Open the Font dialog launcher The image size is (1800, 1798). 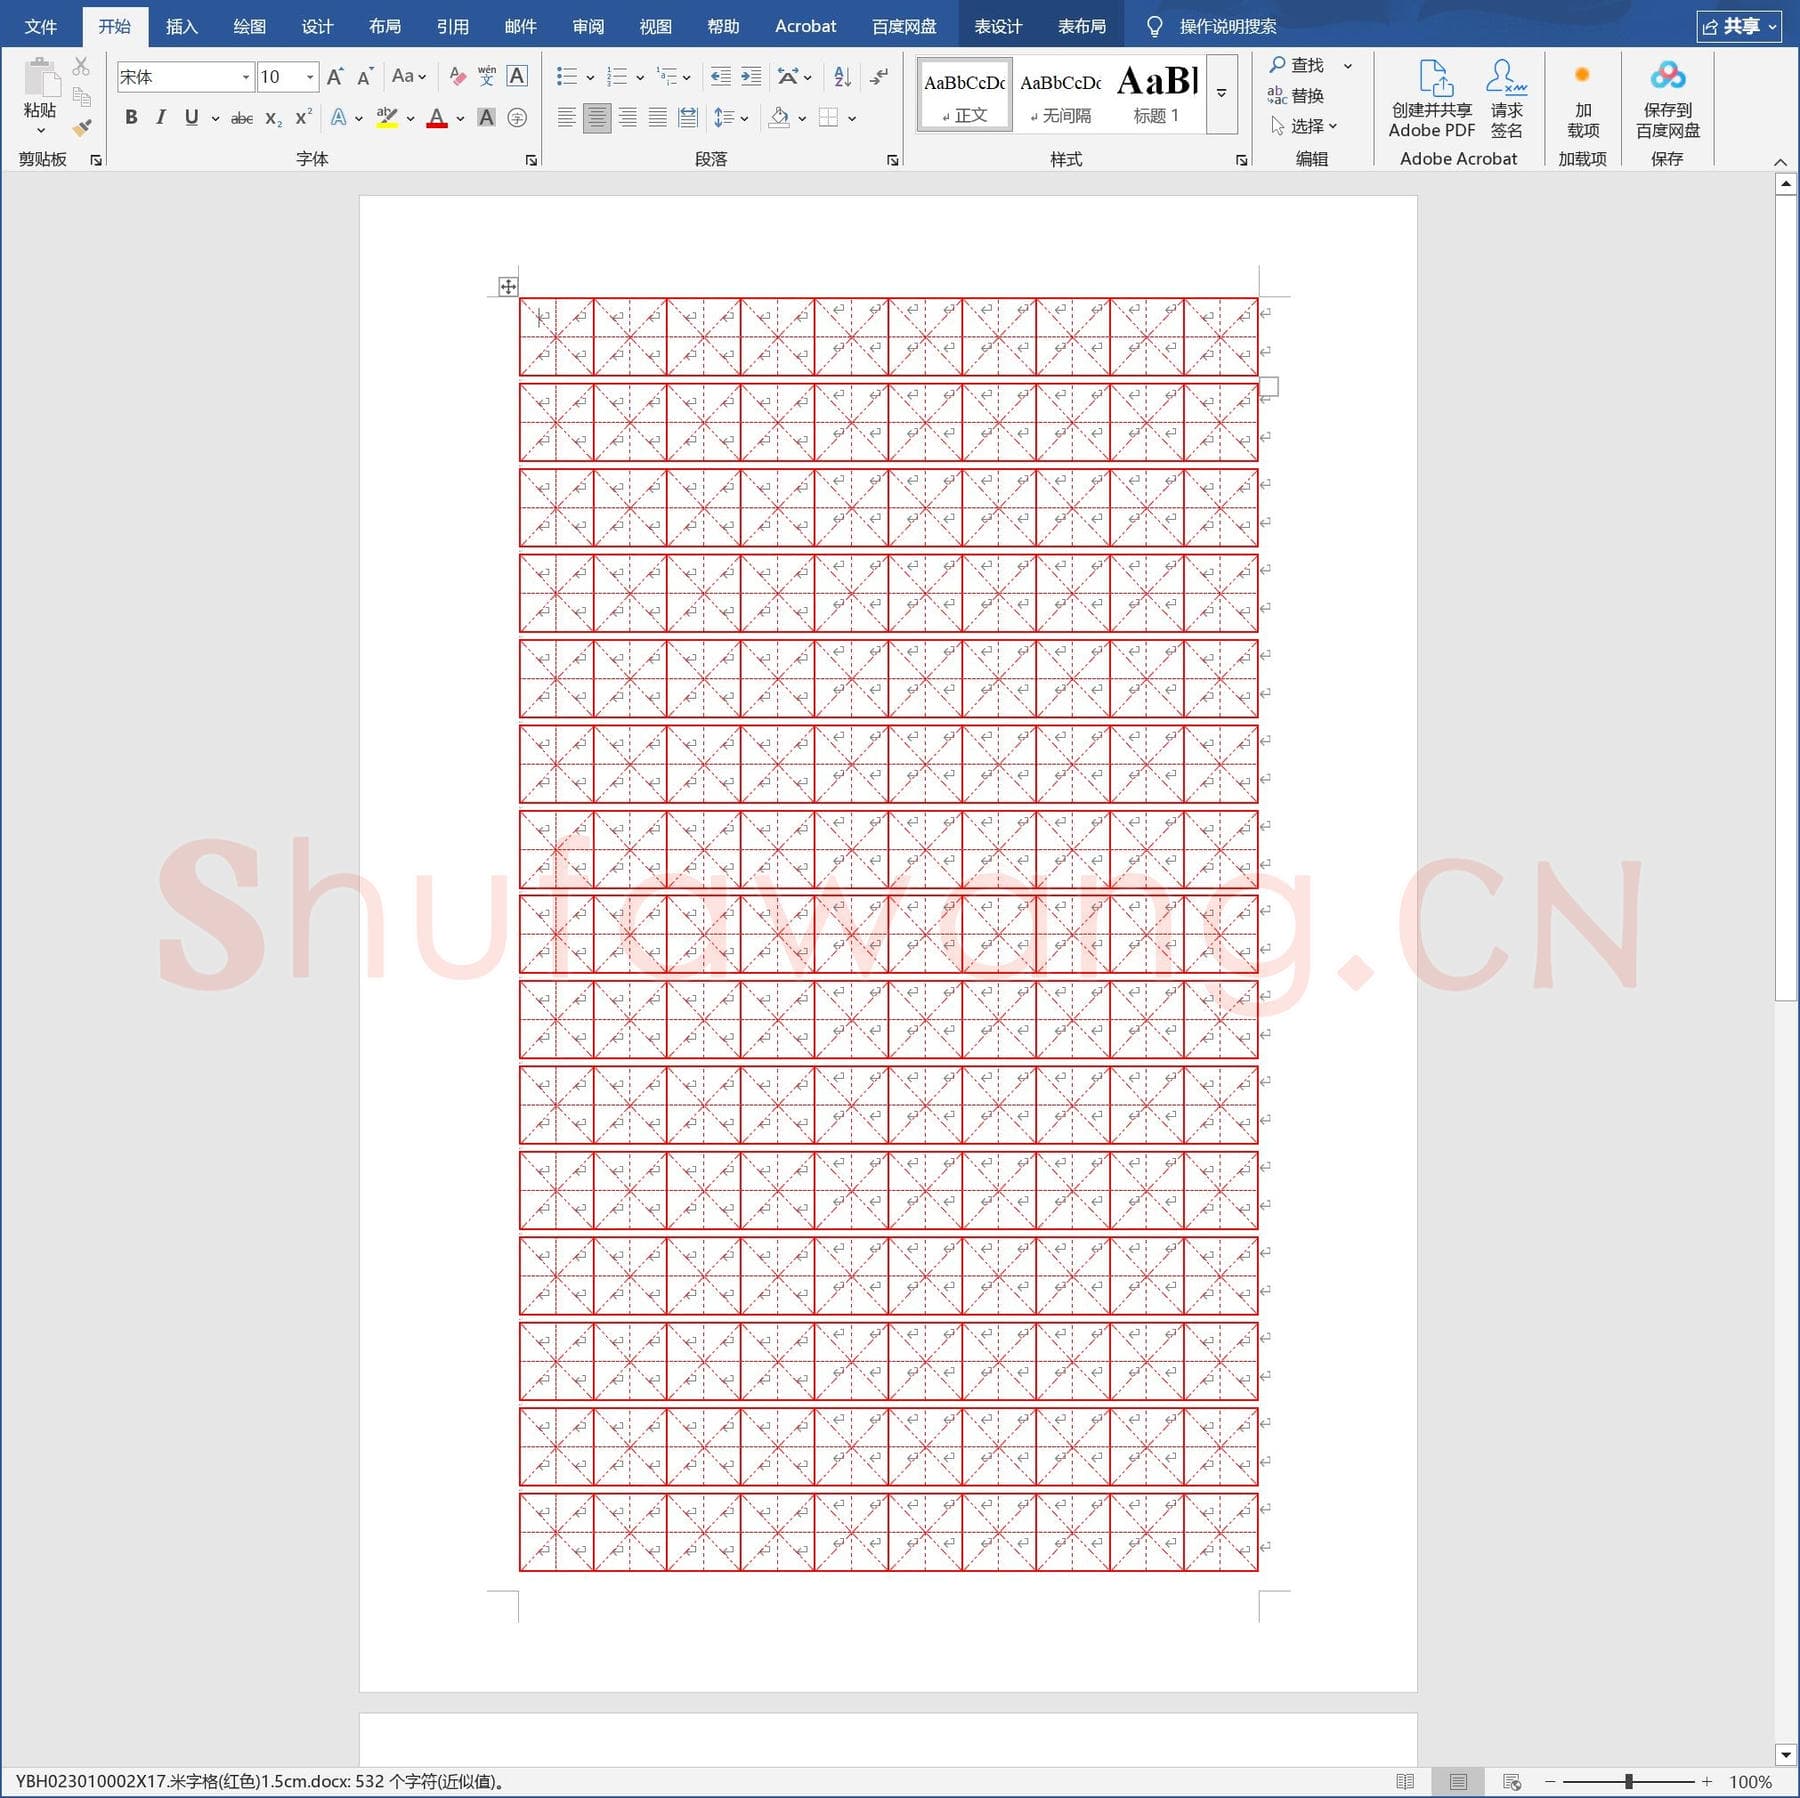click(x=531, y=160)
